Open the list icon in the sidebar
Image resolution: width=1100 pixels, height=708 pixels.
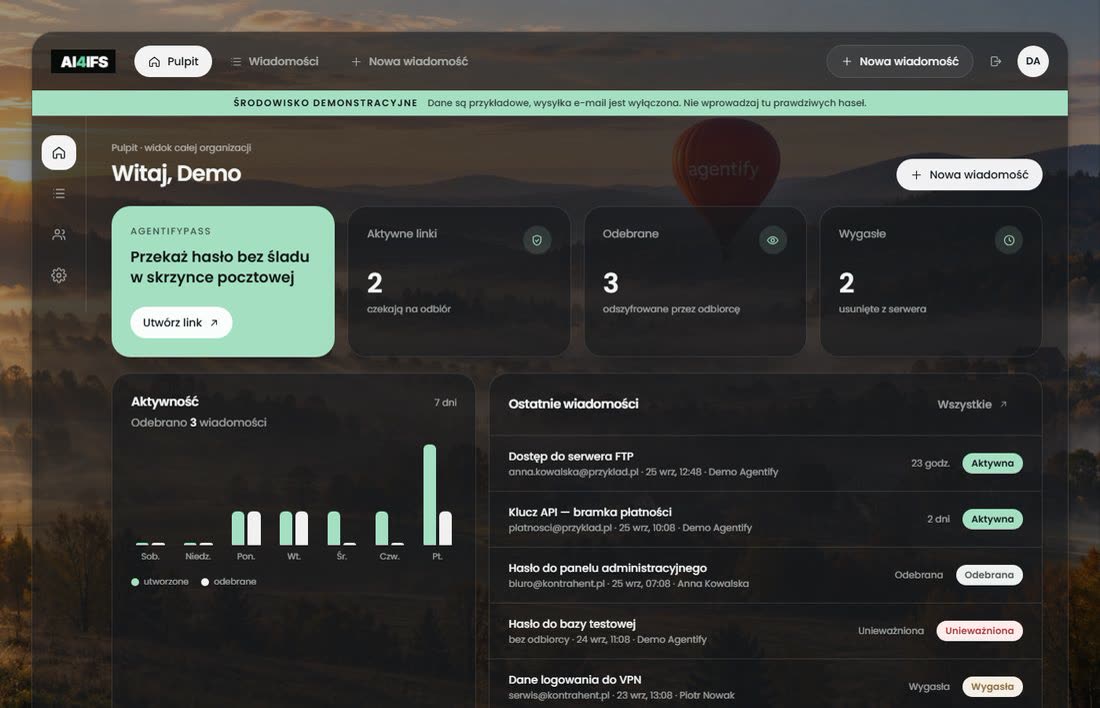click(59, 193)
